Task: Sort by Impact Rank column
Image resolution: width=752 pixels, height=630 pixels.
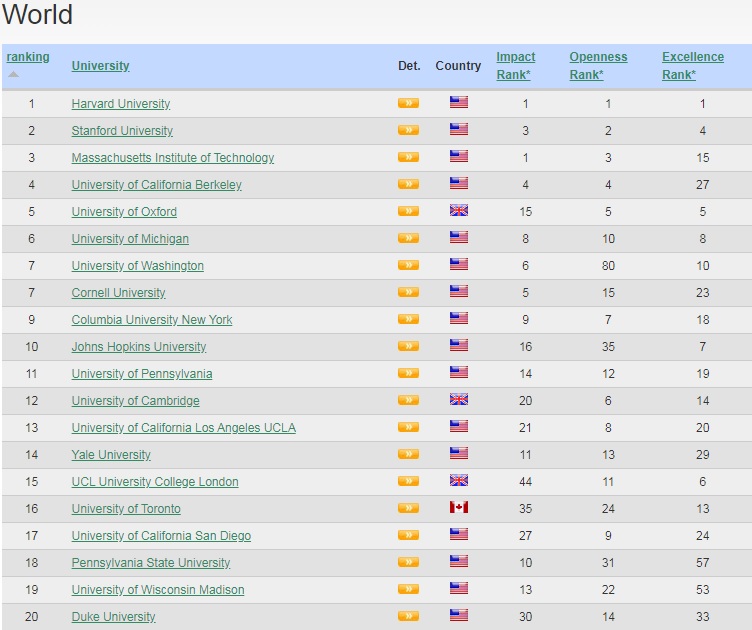Action: click(516, 66)
